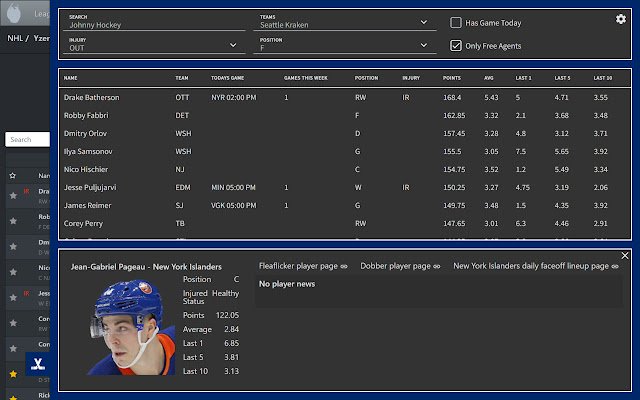Toggle star for the Dra... row with IR
The height and width of the screenshot is (400, 640).
click(x=13, y=196)
